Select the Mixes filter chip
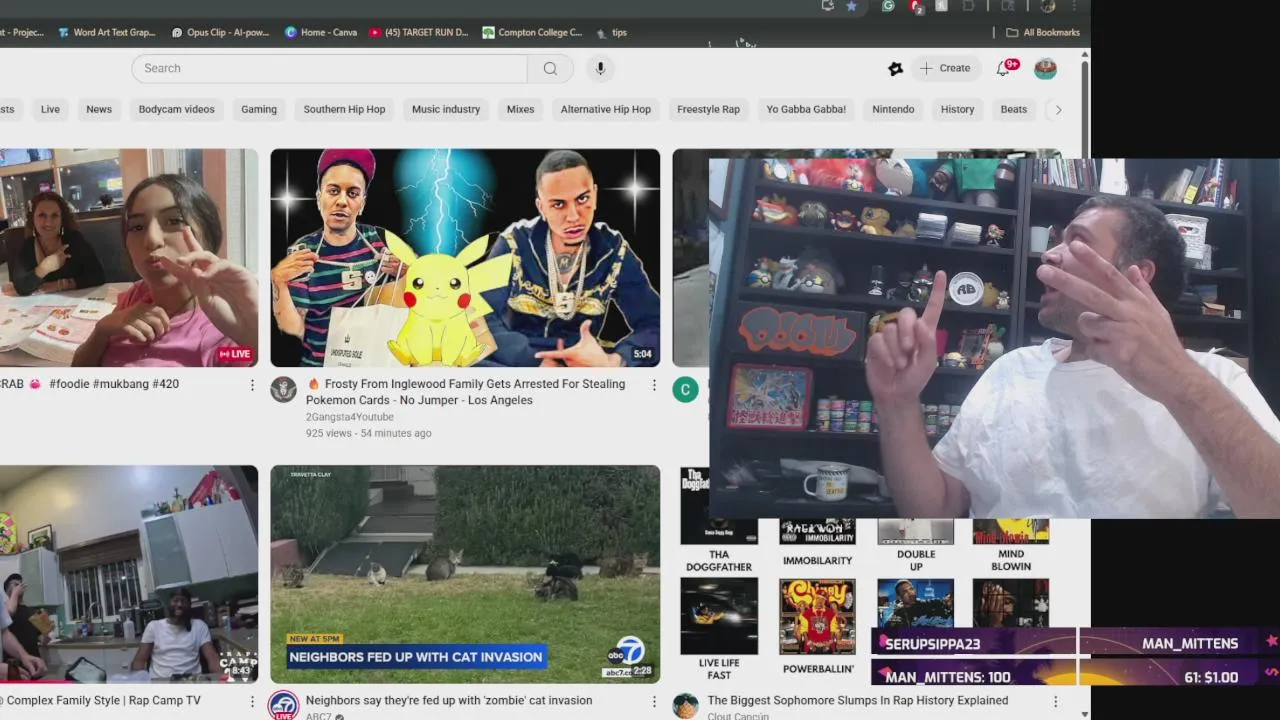This screenshot has width=1280, height=720. point(520,110)
